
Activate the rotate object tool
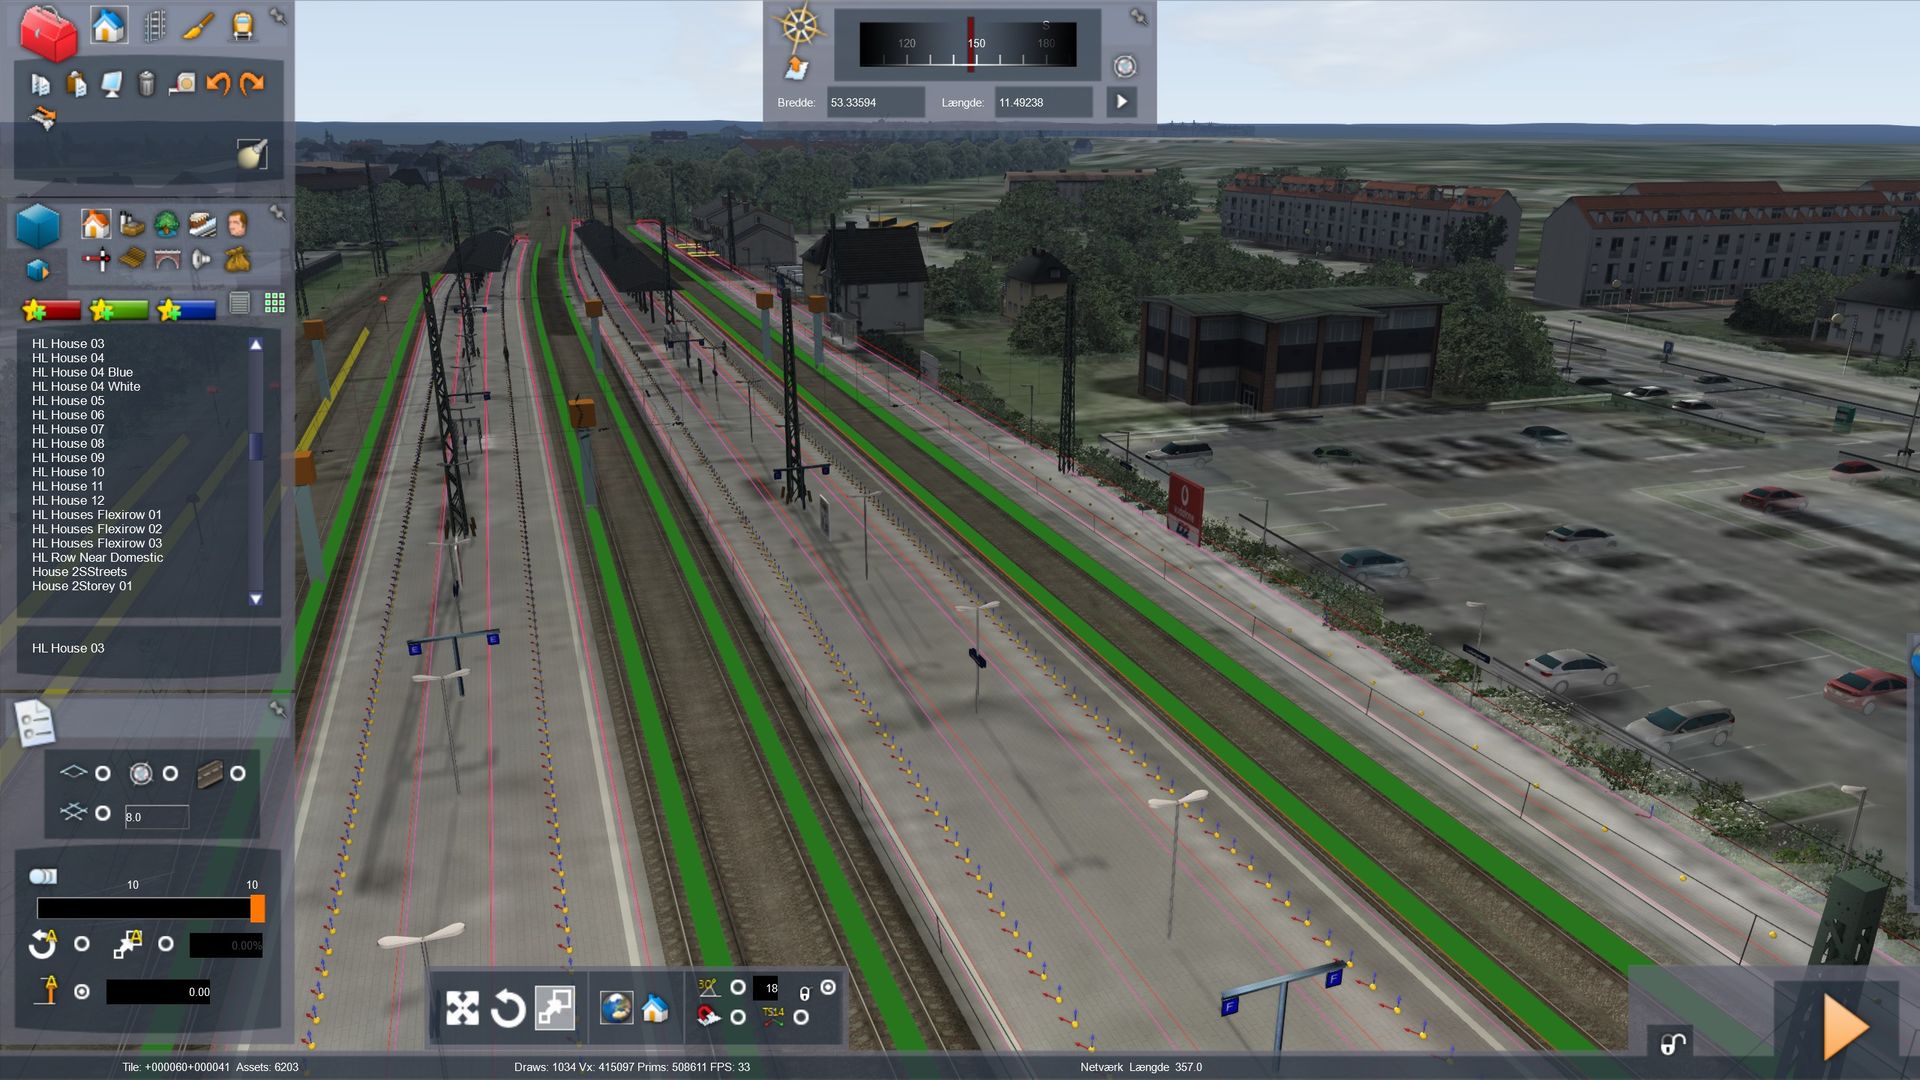[507, 1008]
